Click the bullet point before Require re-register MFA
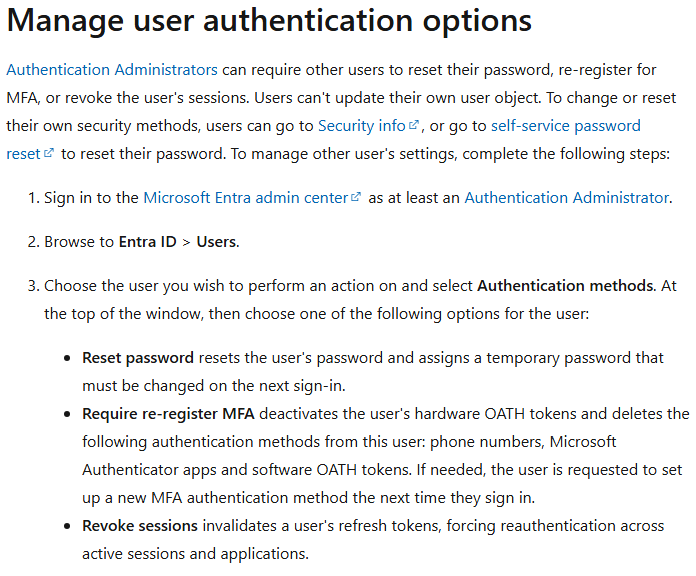696x576 pixels. click(x=67, y=414)
